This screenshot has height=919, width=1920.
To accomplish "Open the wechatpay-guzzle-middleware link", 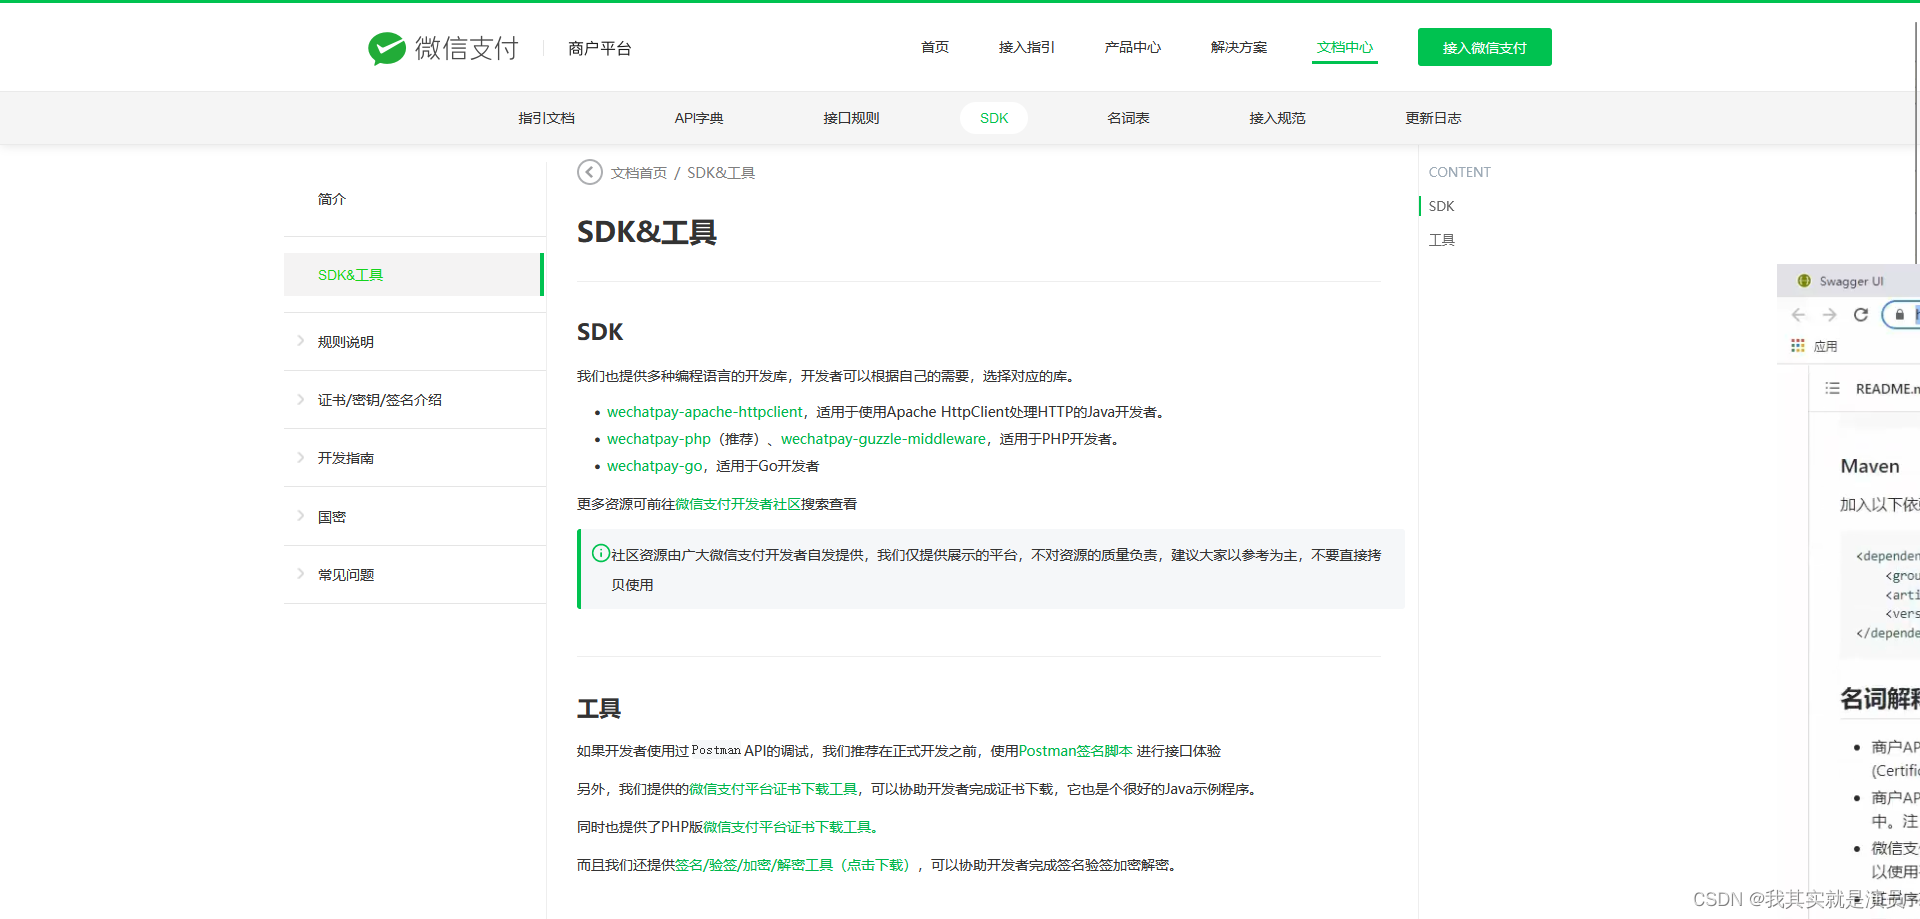I will [x=883, y=439].
